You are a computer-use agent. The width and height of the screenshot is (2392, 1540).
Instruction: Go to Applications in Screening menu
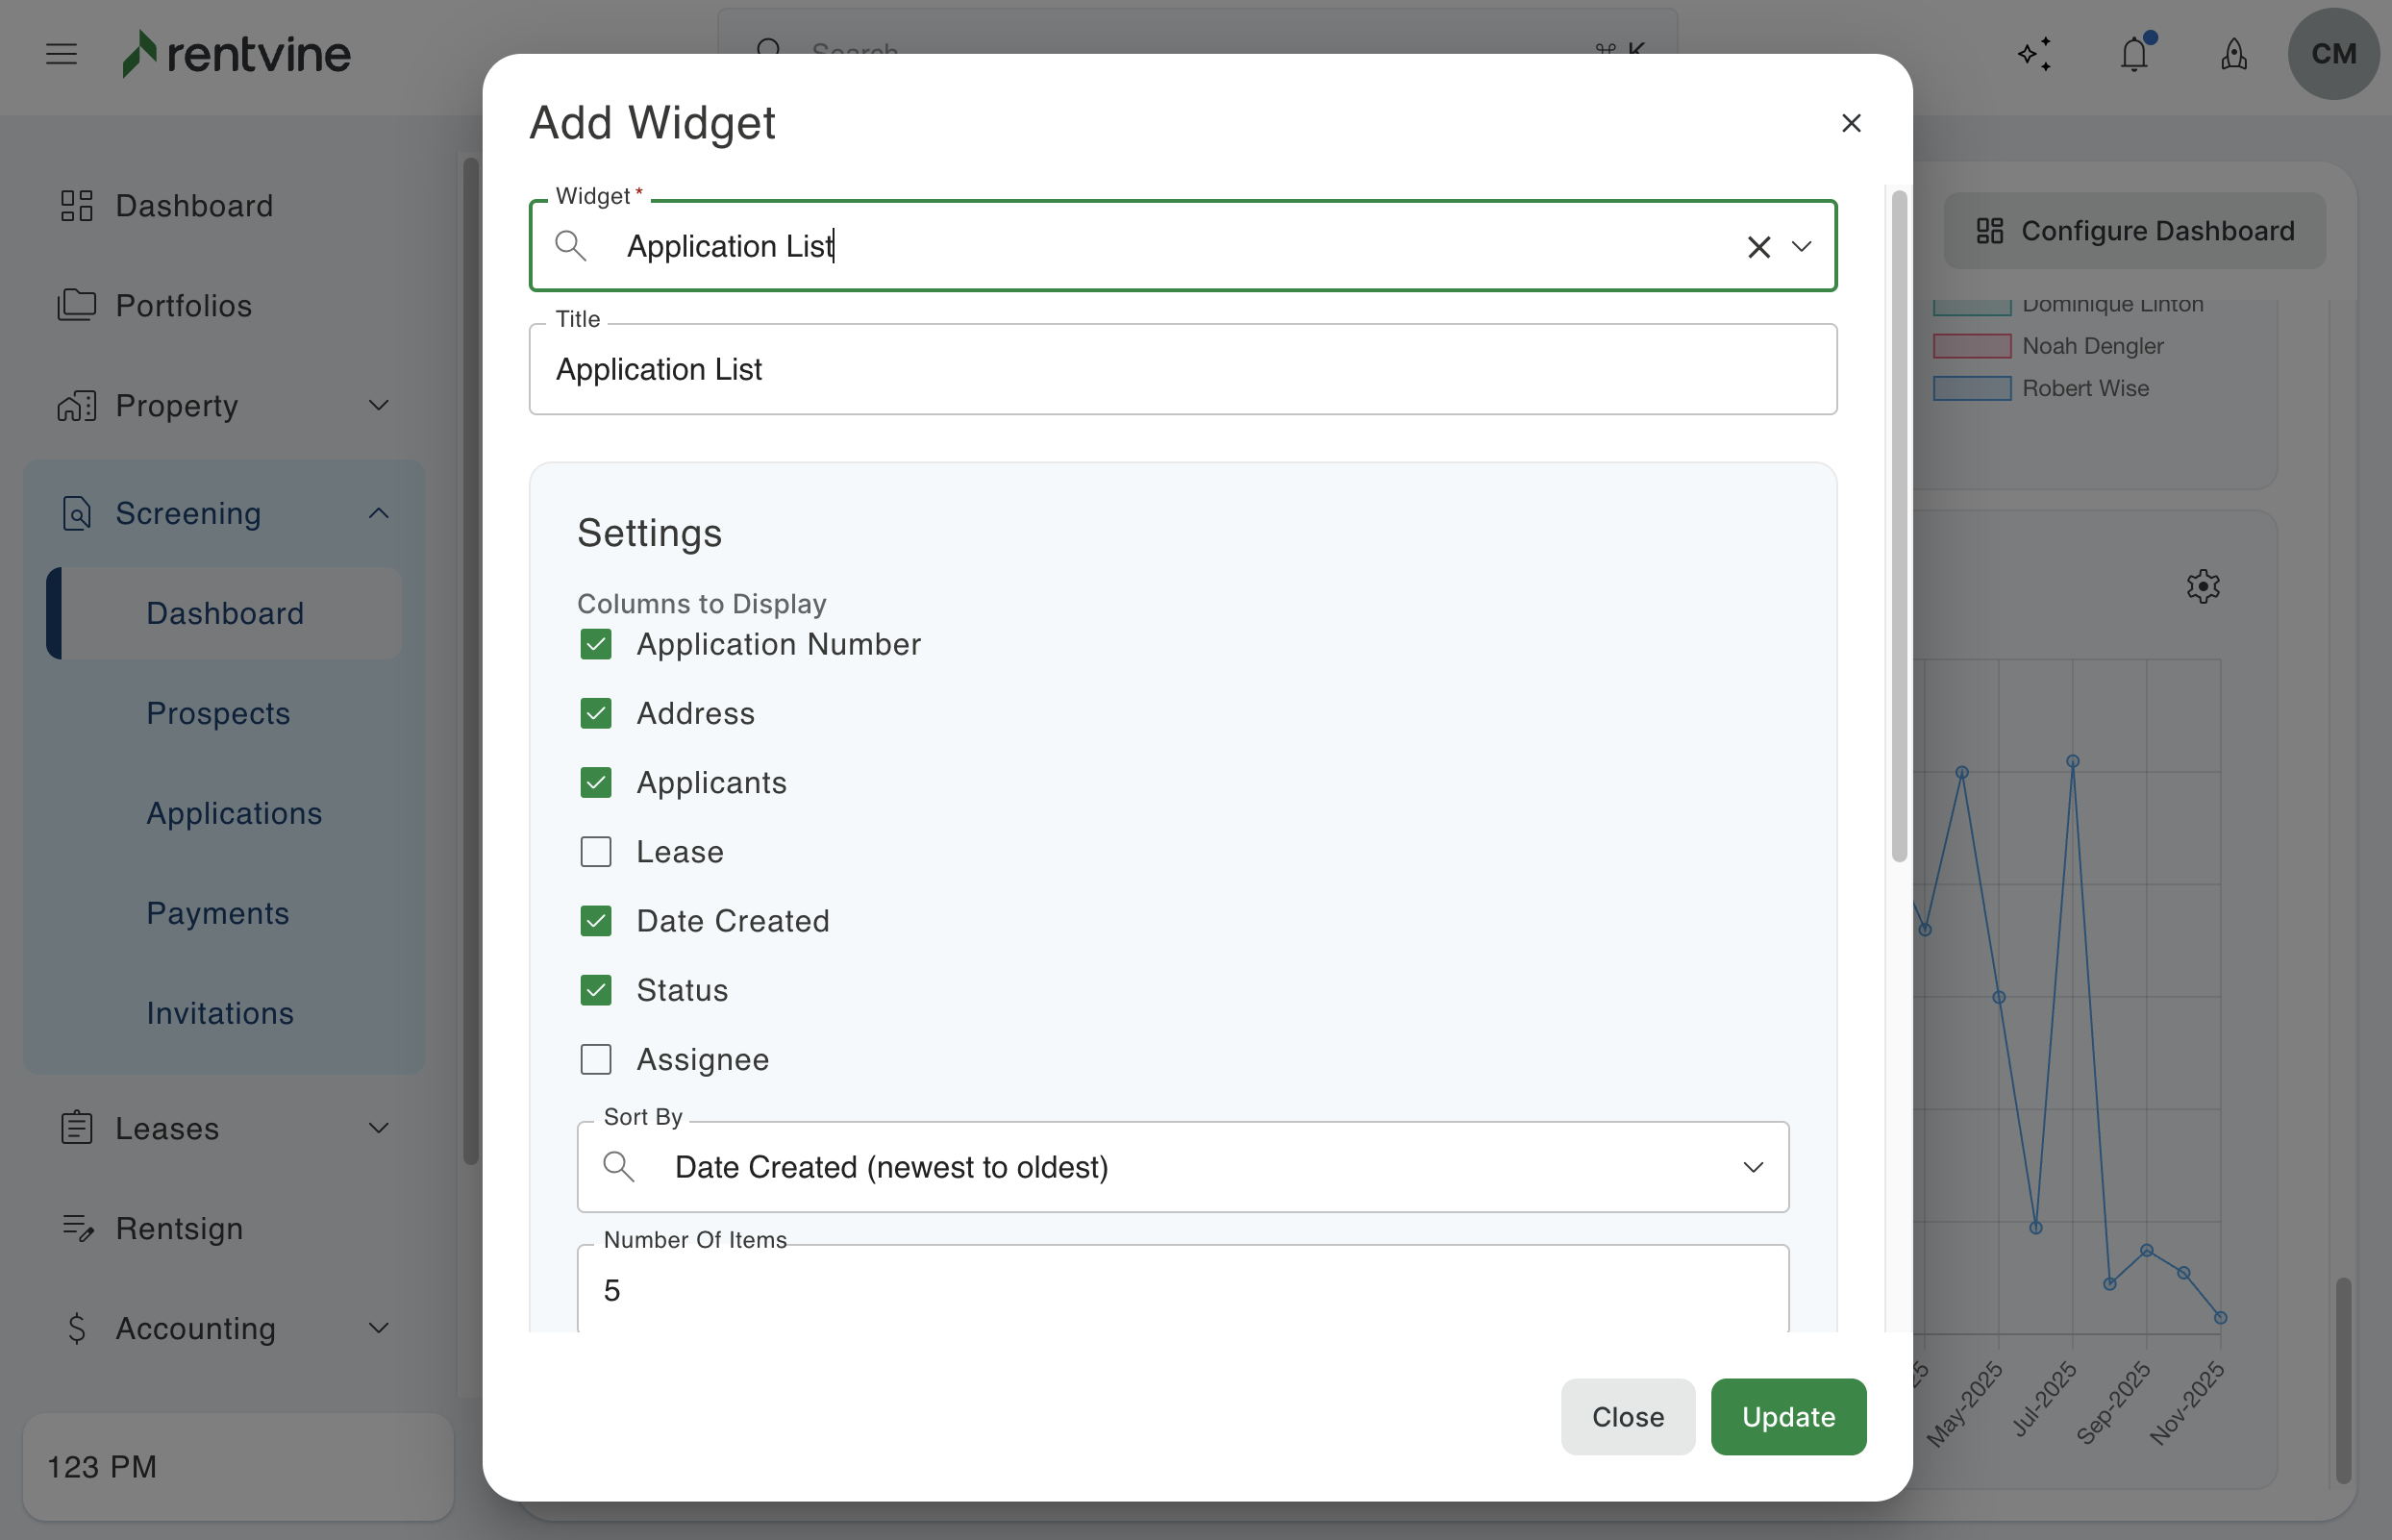234,813
